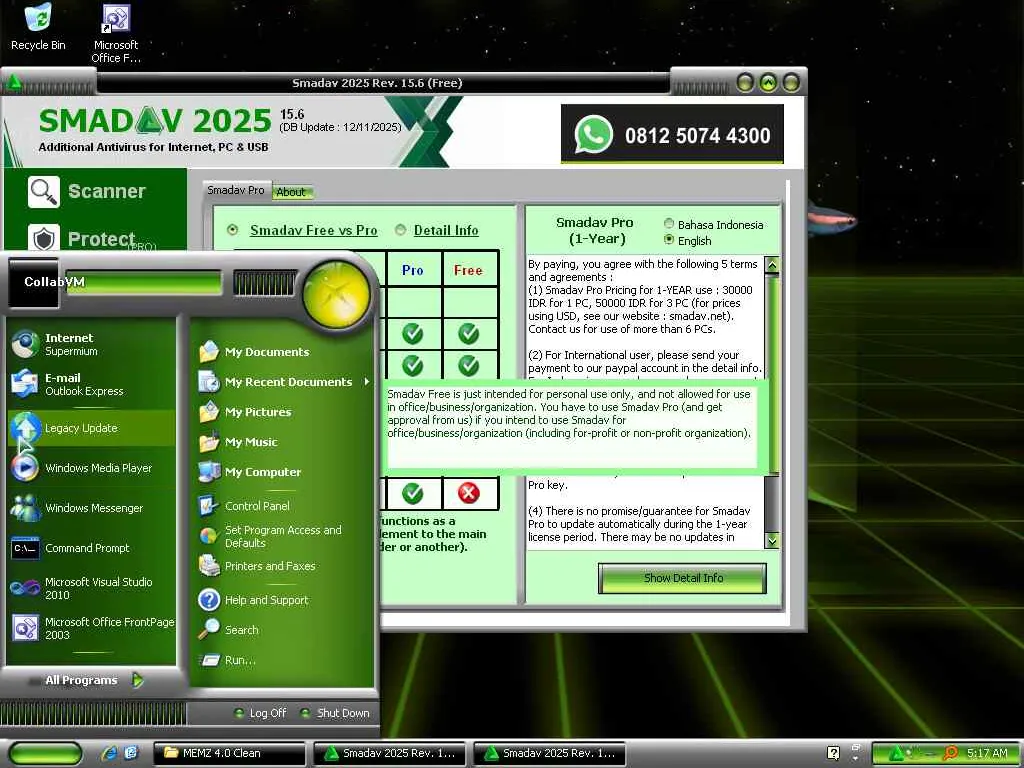The image size is (1024, 768).
Task: Click Smadav tray icon in system tray
Action: [896, 754]
